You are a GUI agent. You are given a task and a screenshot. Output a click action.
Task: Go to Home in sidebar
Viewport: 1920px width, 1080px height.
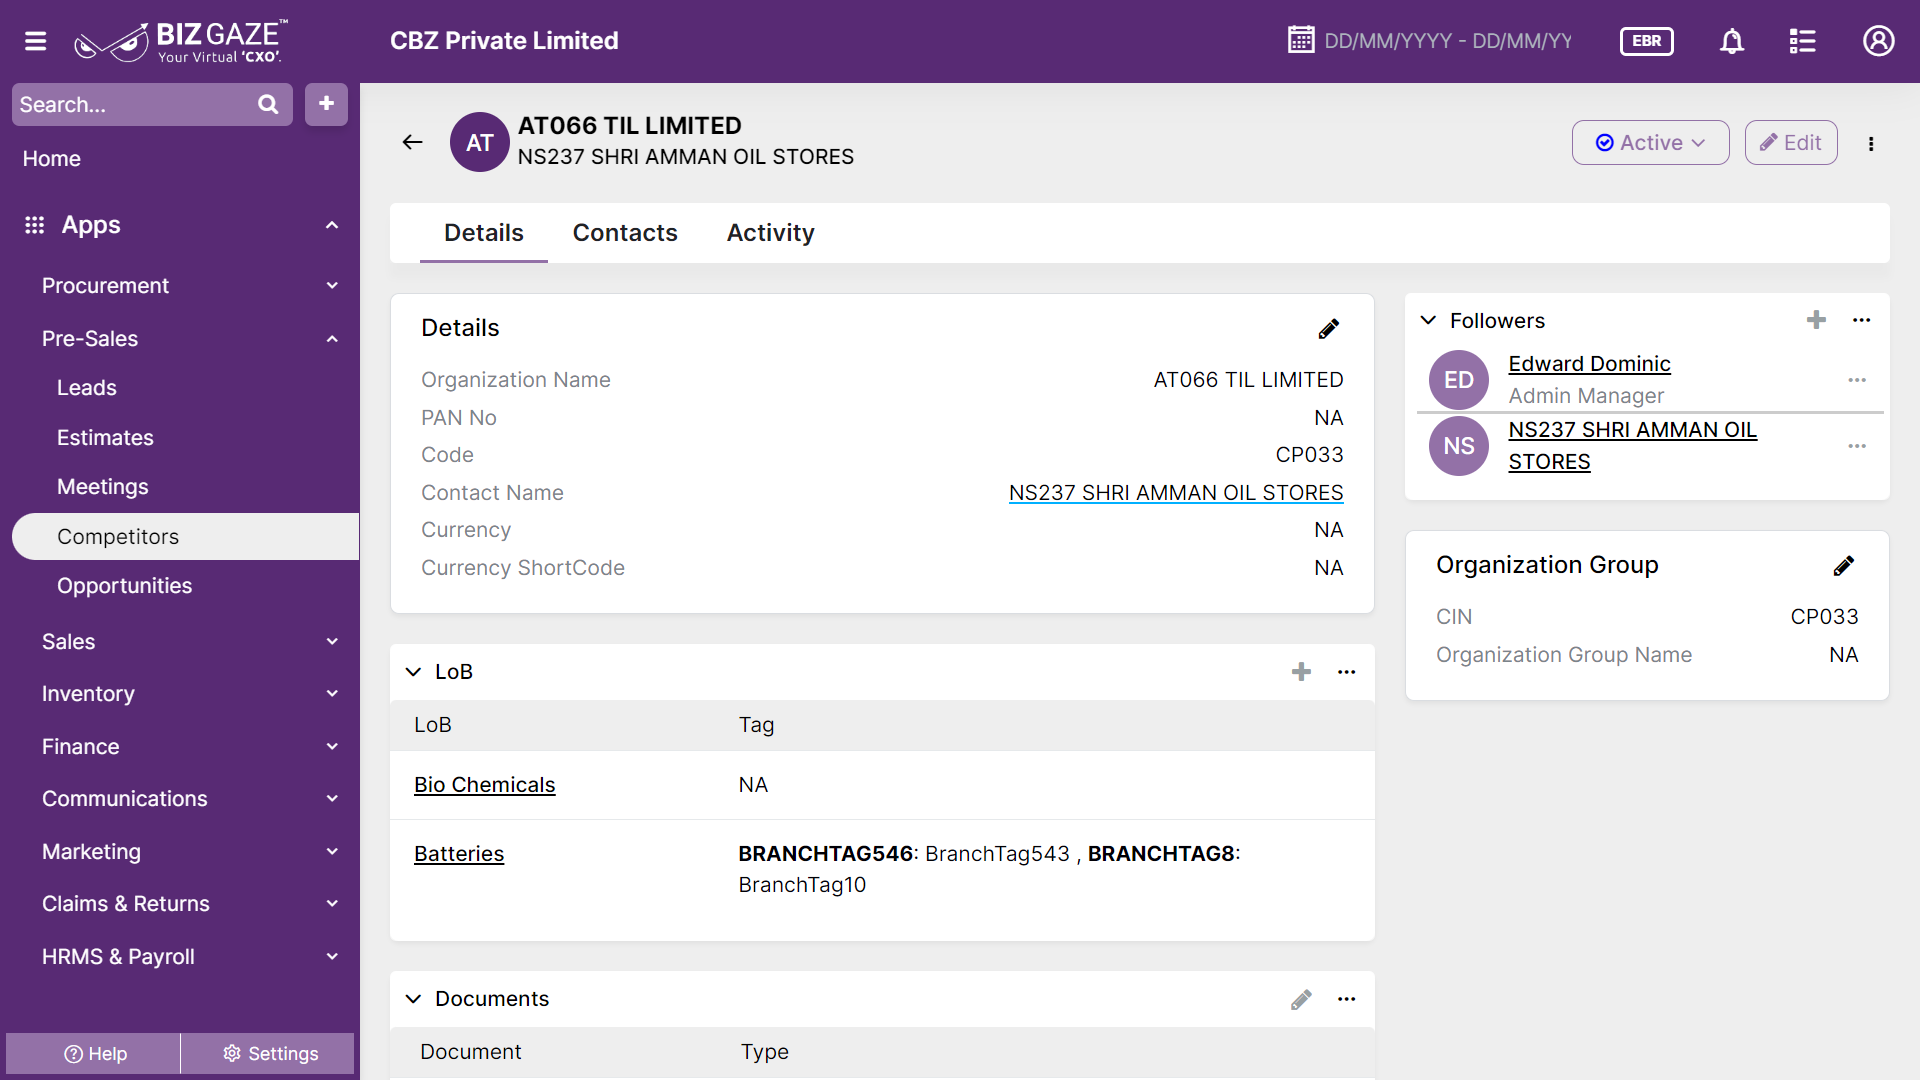click(x=52, y=159)
